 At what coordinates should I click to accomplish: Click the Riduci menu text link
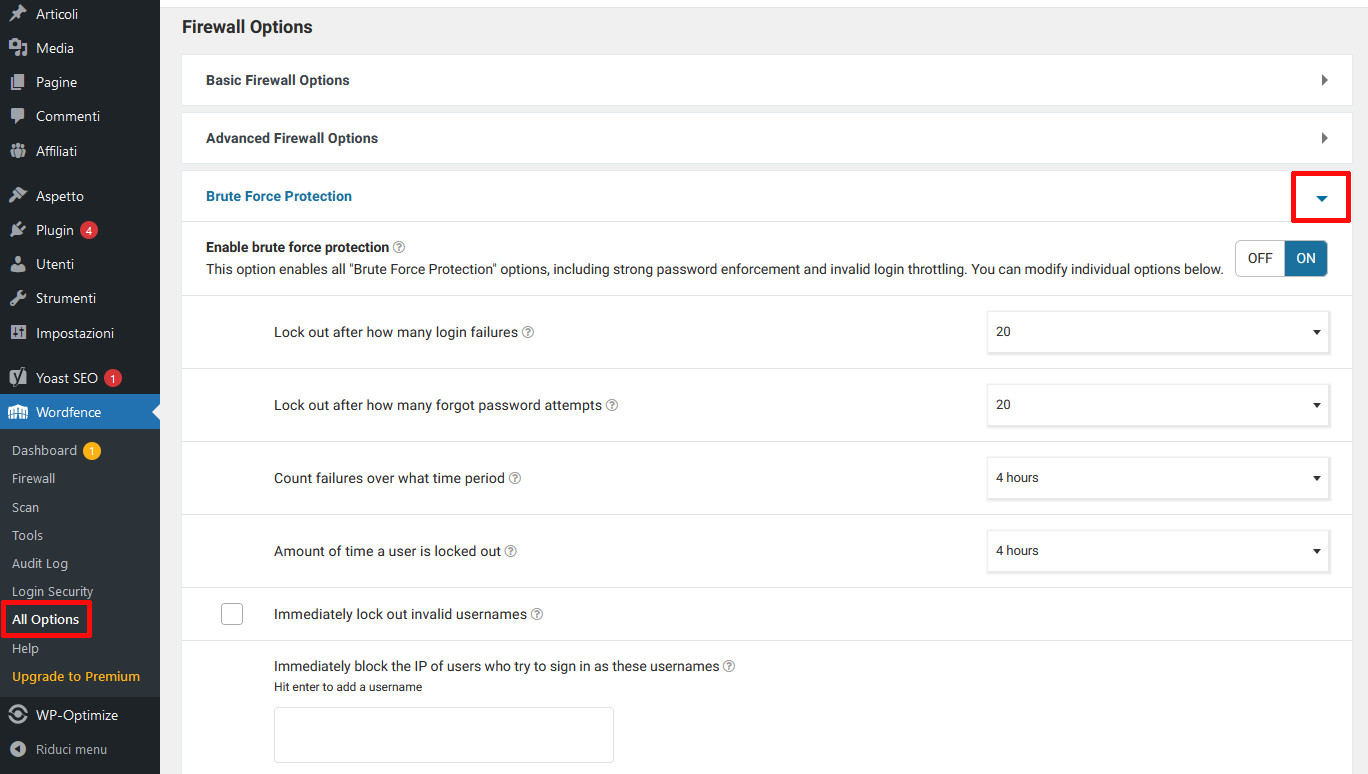[x=71, y=749]
